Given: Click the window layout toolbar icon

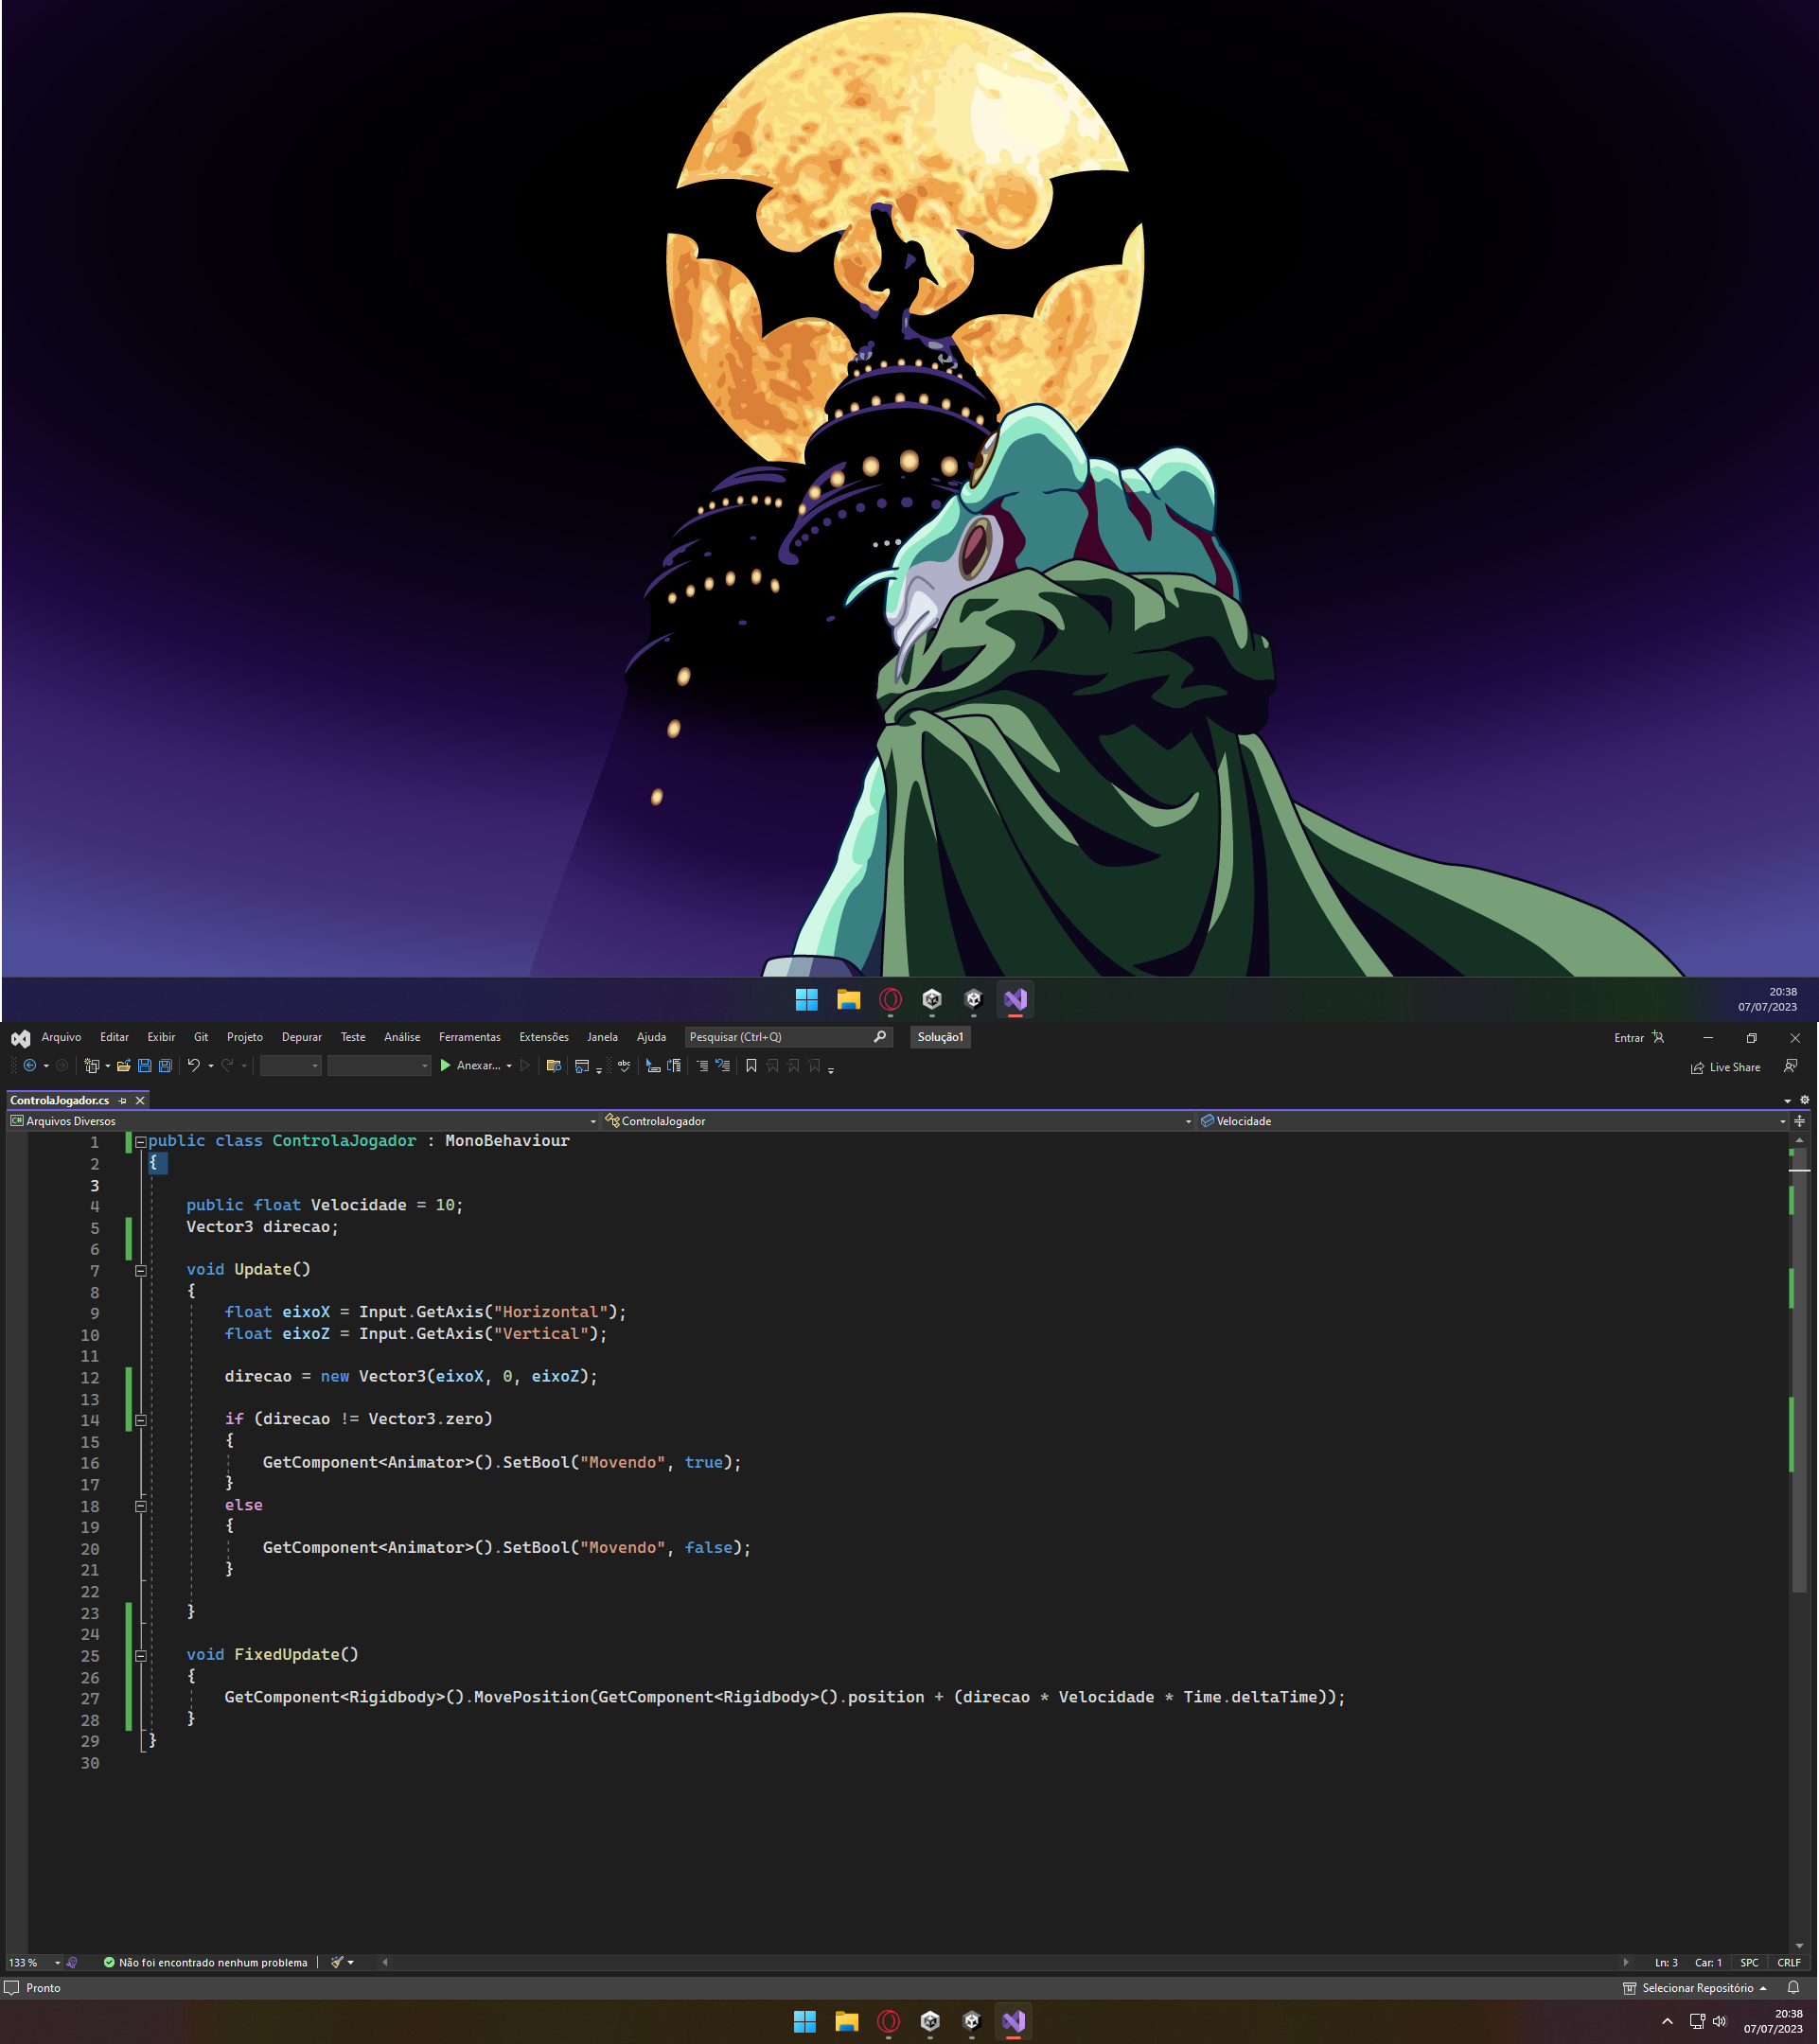Looking at the screenshot, I should (582, 1066).
